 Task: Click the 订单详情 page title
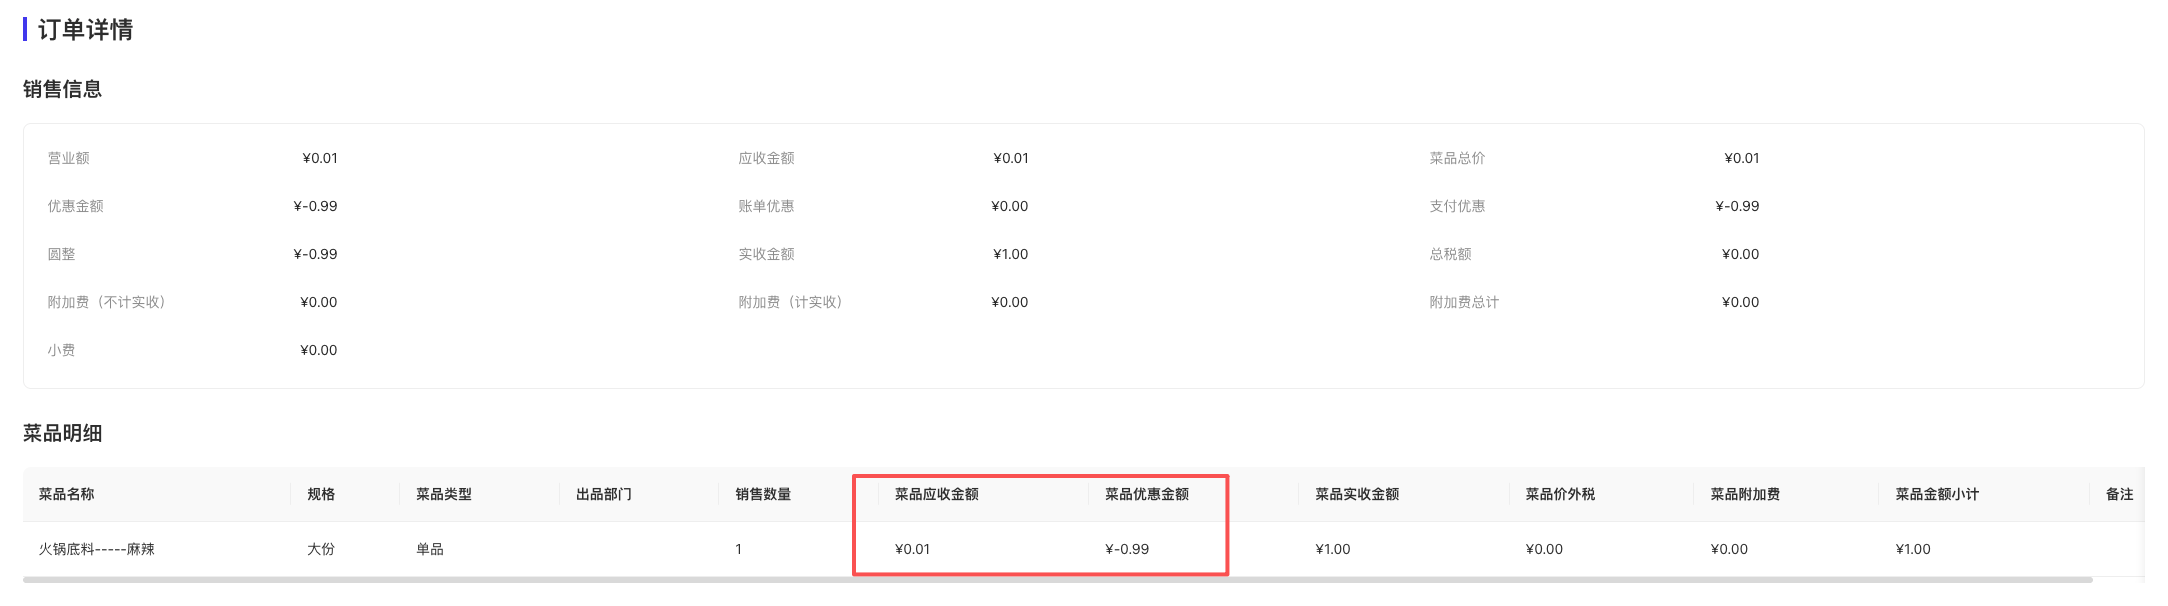coord(85,30)
